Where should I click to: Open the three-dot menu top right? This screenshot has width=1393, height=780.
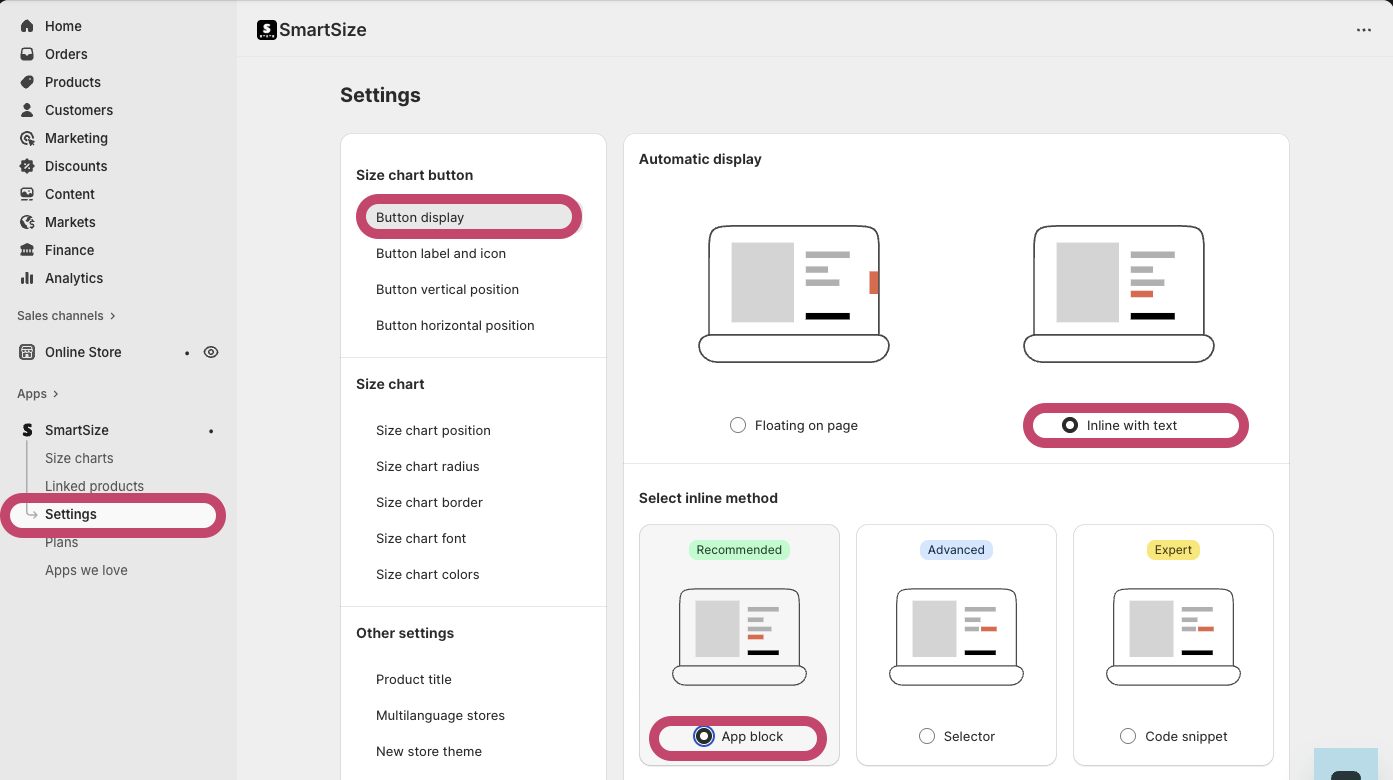coord(1364,30)
